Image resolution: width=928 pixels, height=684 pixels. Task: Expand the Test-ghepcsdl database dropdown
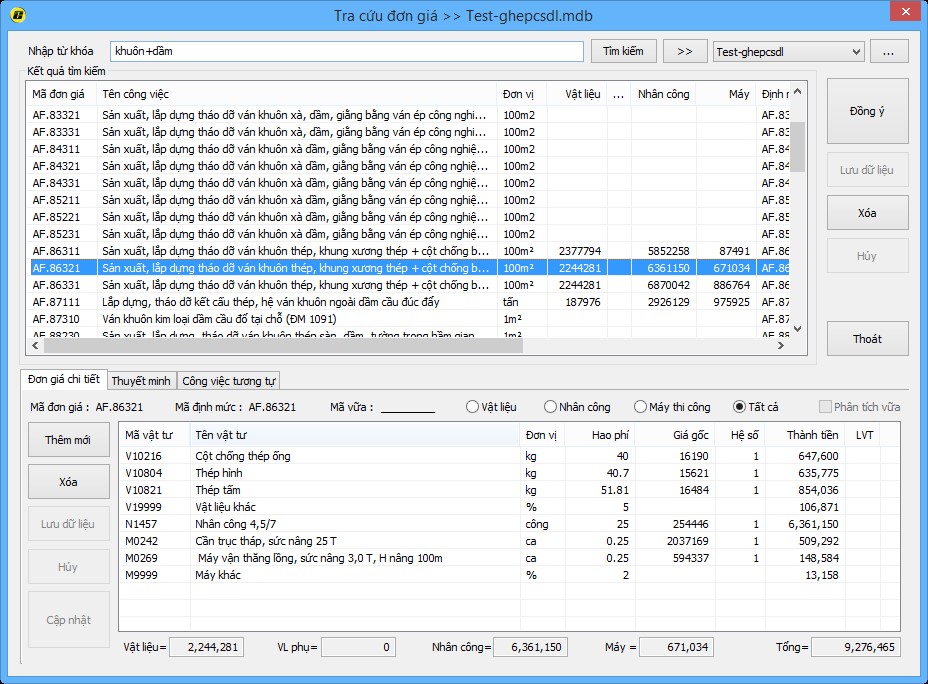pos(855,52)
